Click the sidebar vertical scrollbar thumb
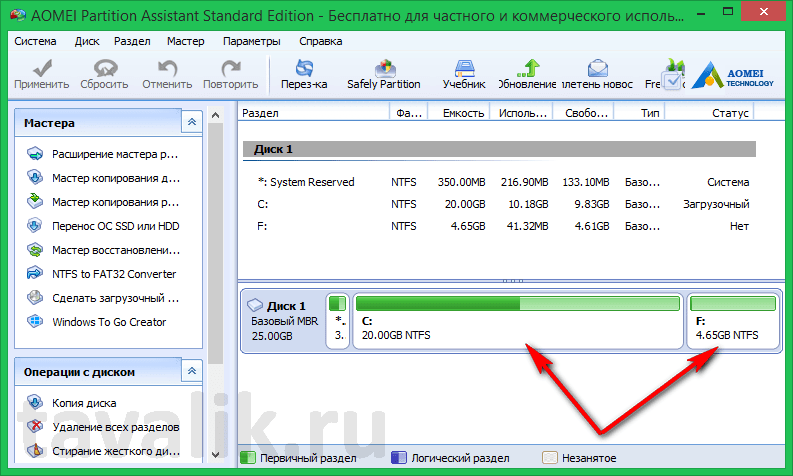The image size is (793, 476). point(215,243)
